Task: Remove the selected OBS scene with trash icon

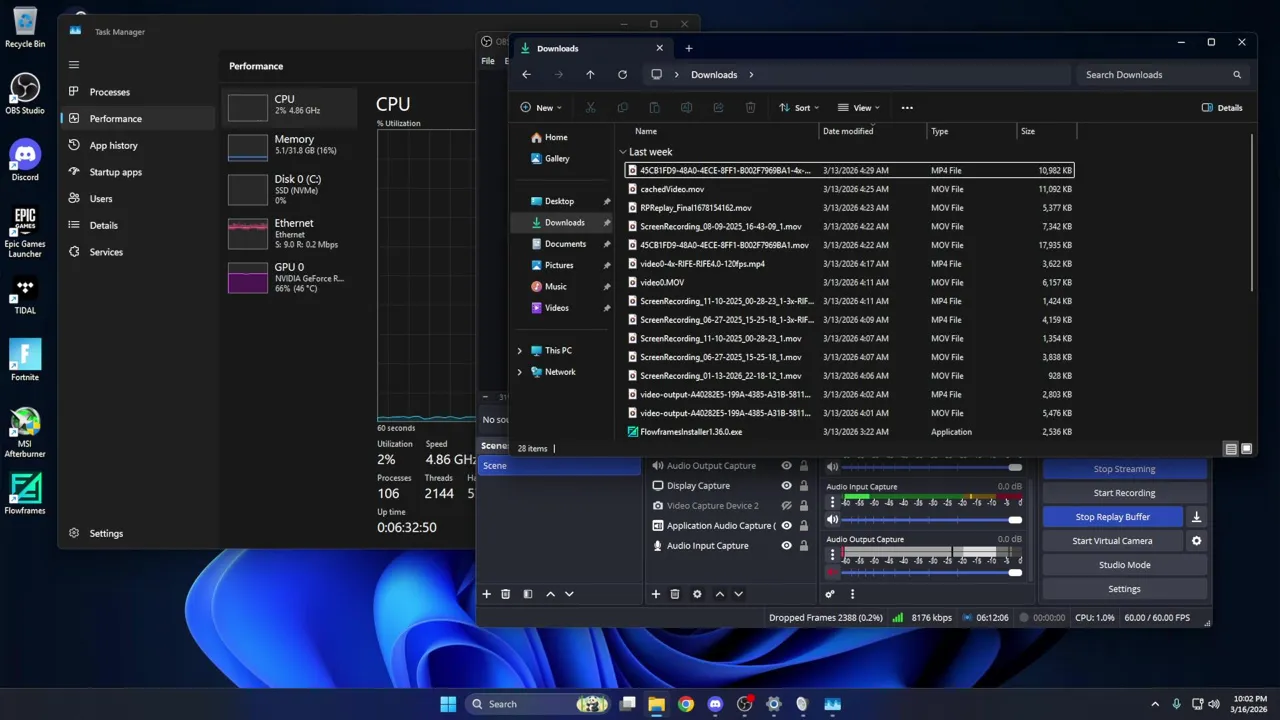Action: [x=506, y=594]
